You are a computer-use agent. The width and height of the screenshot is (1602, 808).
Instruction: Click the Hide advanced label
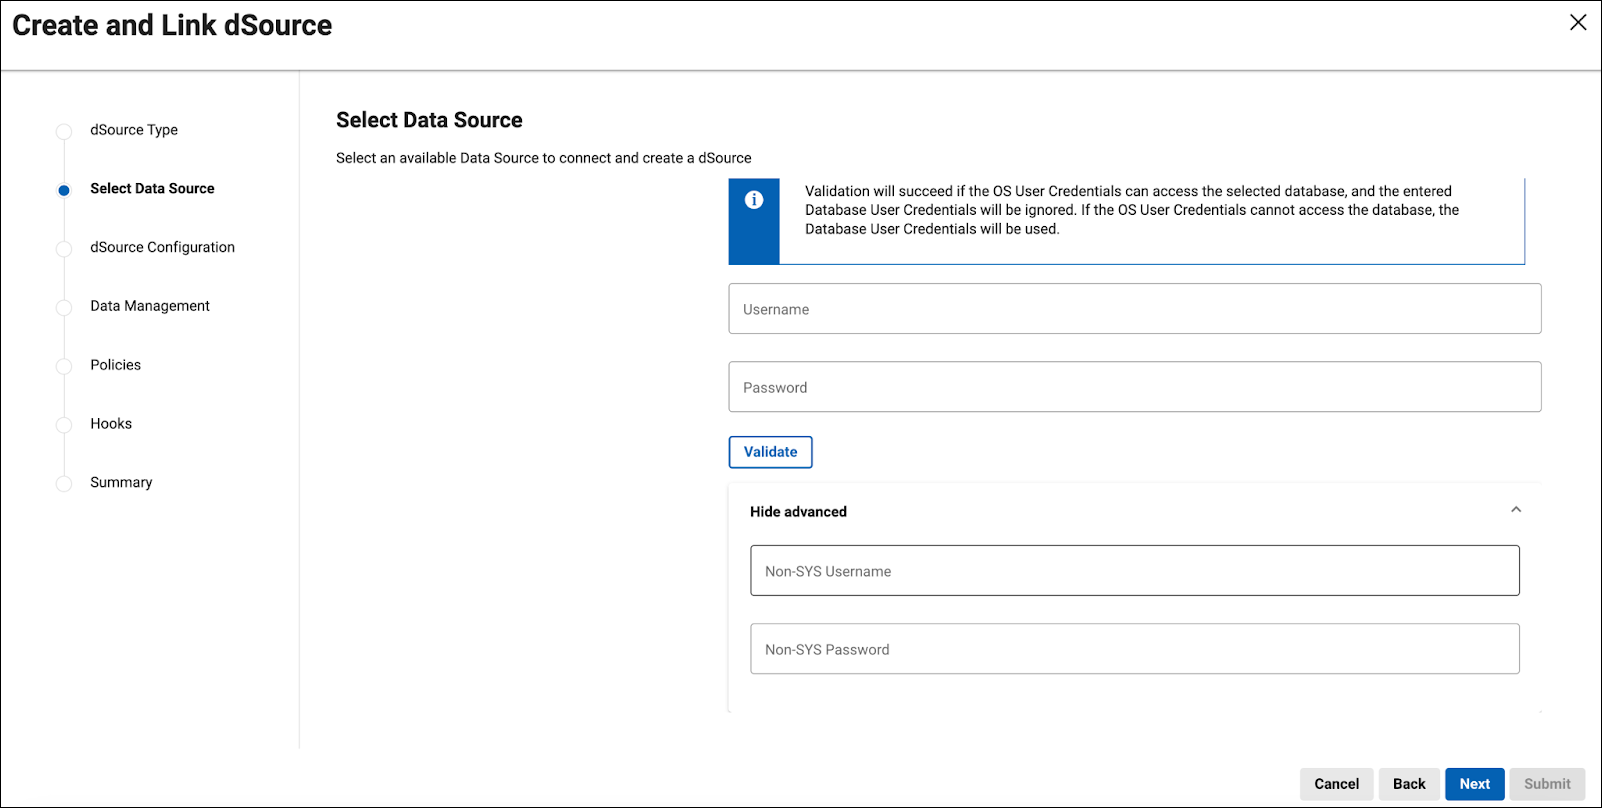click(x=798, y=512)
